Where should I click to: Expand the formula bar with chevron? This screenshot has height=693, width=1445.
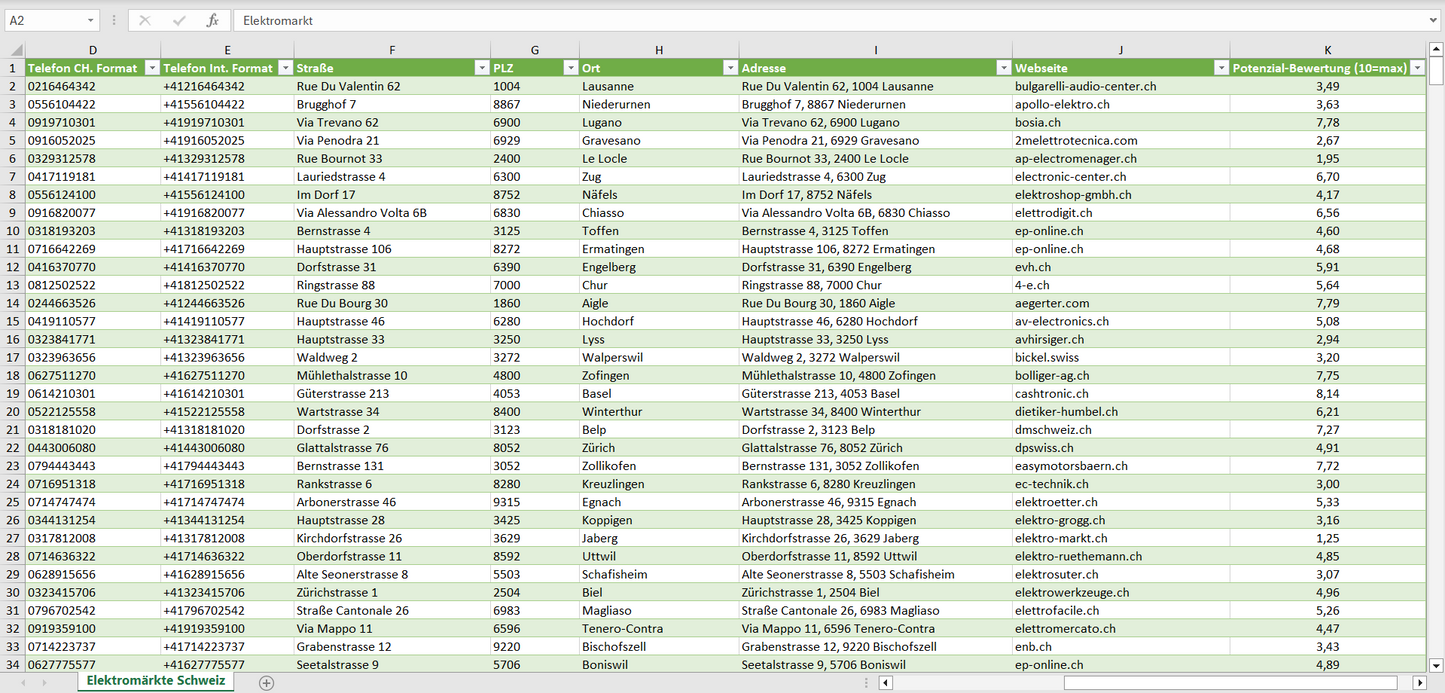1434,20
